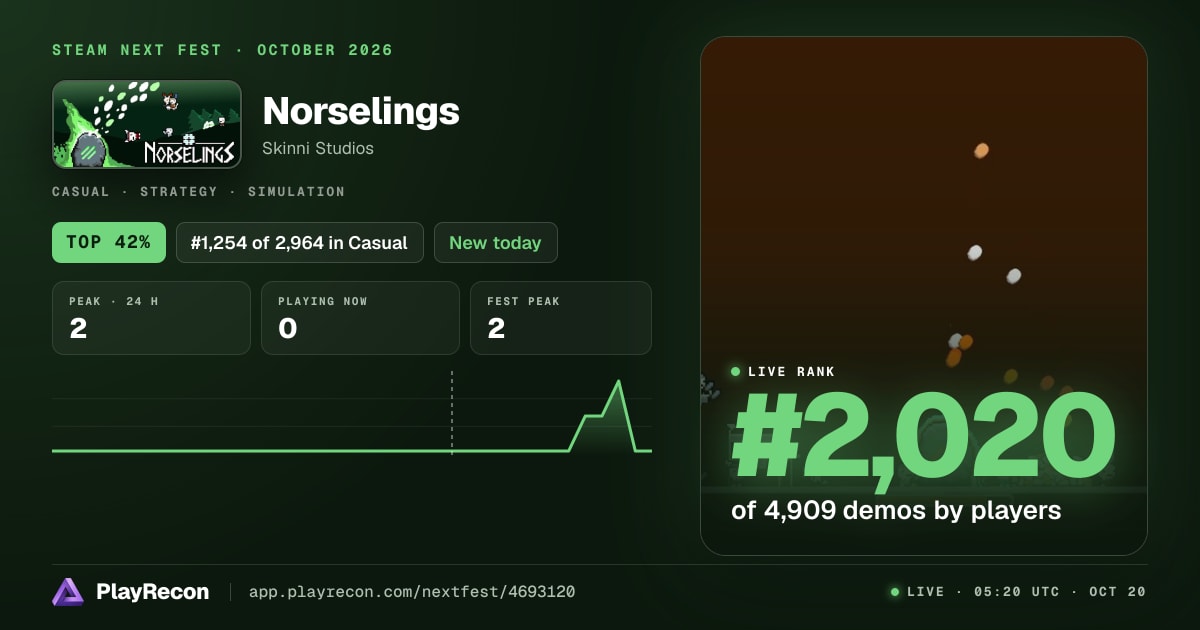Click the Casual Strategy Simulation genre tags
Image resolution: width=1200 pixels, height=630 pixels.
click(x=199, y=191)
